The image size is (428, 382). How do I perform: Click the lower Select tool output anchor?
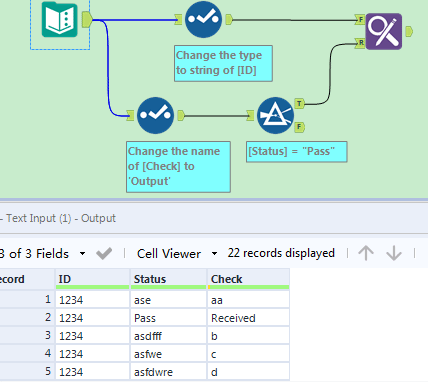coord(181,115)
